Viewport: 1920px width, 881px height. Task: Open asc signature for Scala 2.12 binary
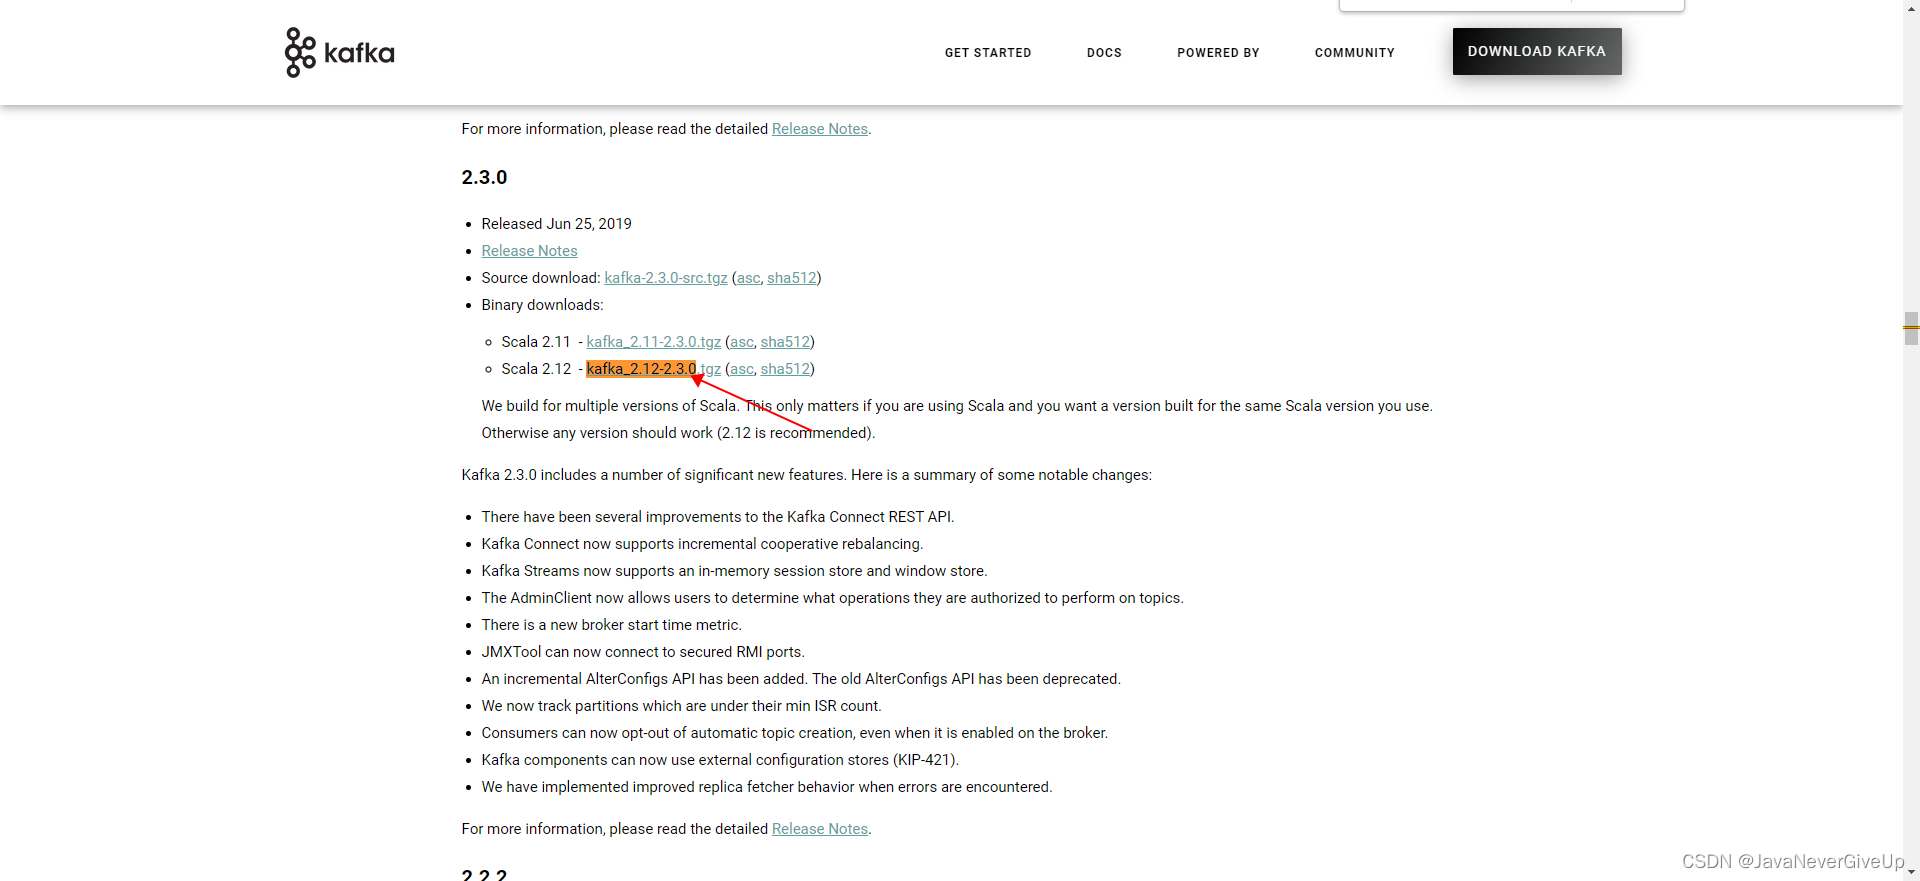[742, 369]
